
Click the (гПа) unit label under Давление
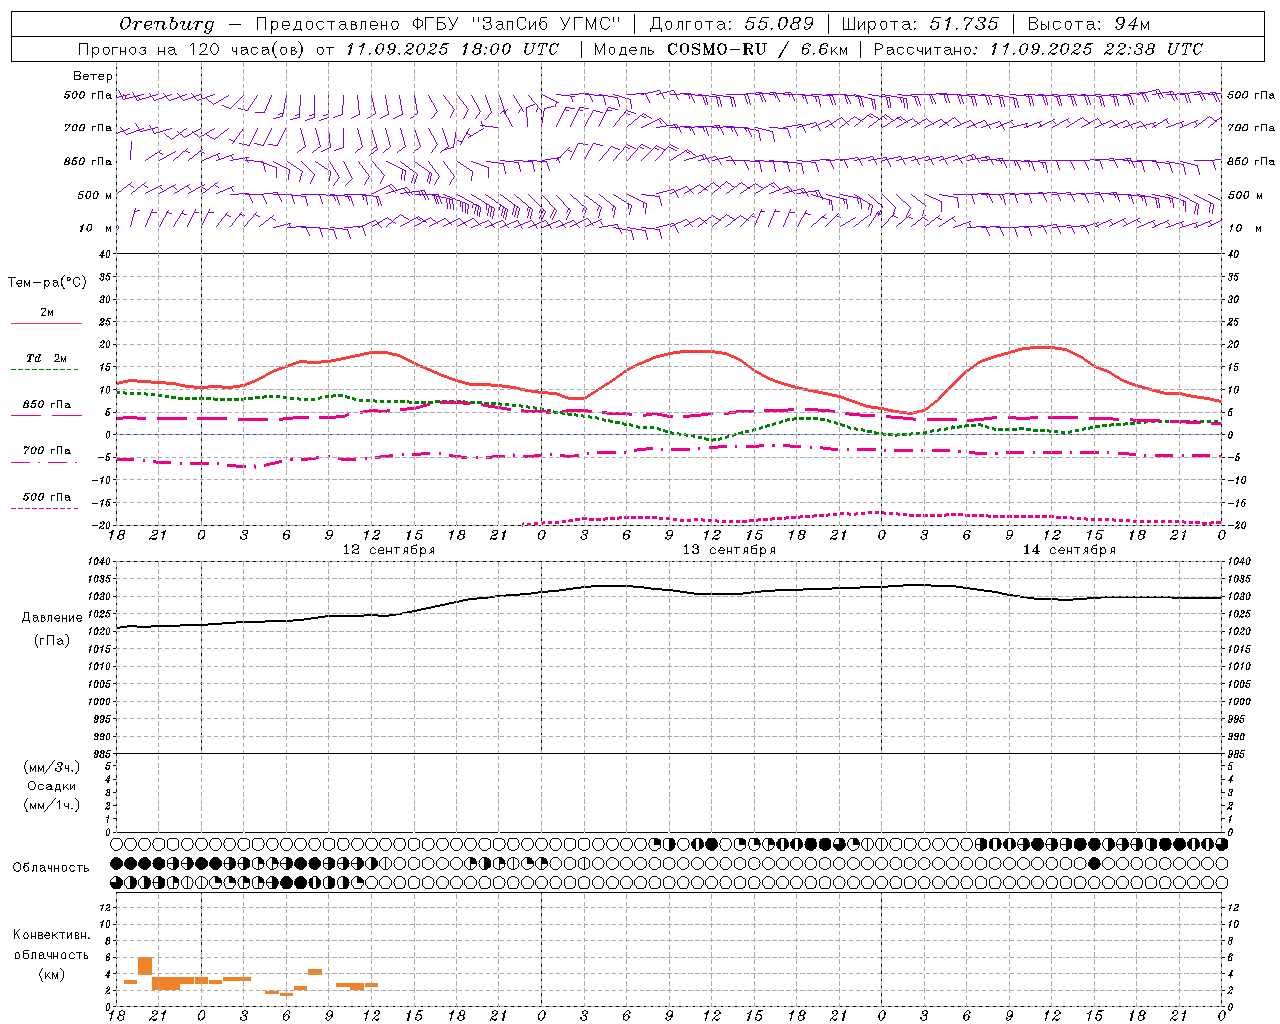click(x=52, y=641)
